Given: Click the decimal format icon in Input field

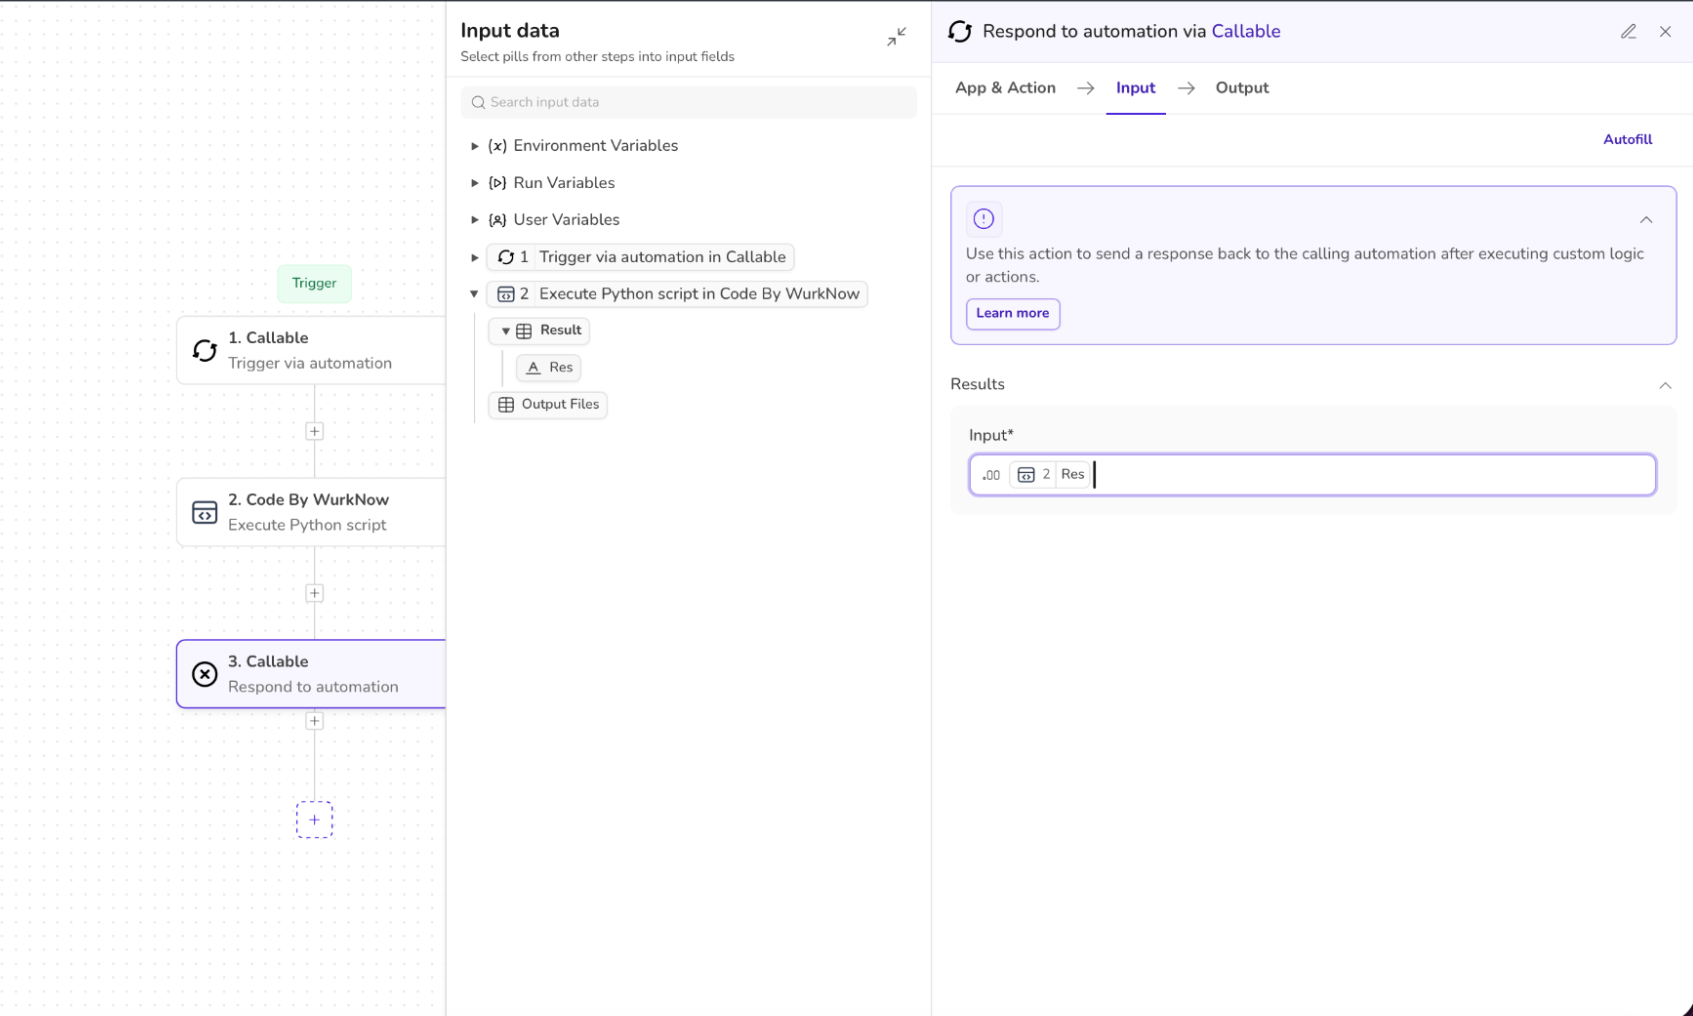Looking at the screenshot, I should [991, 475].
